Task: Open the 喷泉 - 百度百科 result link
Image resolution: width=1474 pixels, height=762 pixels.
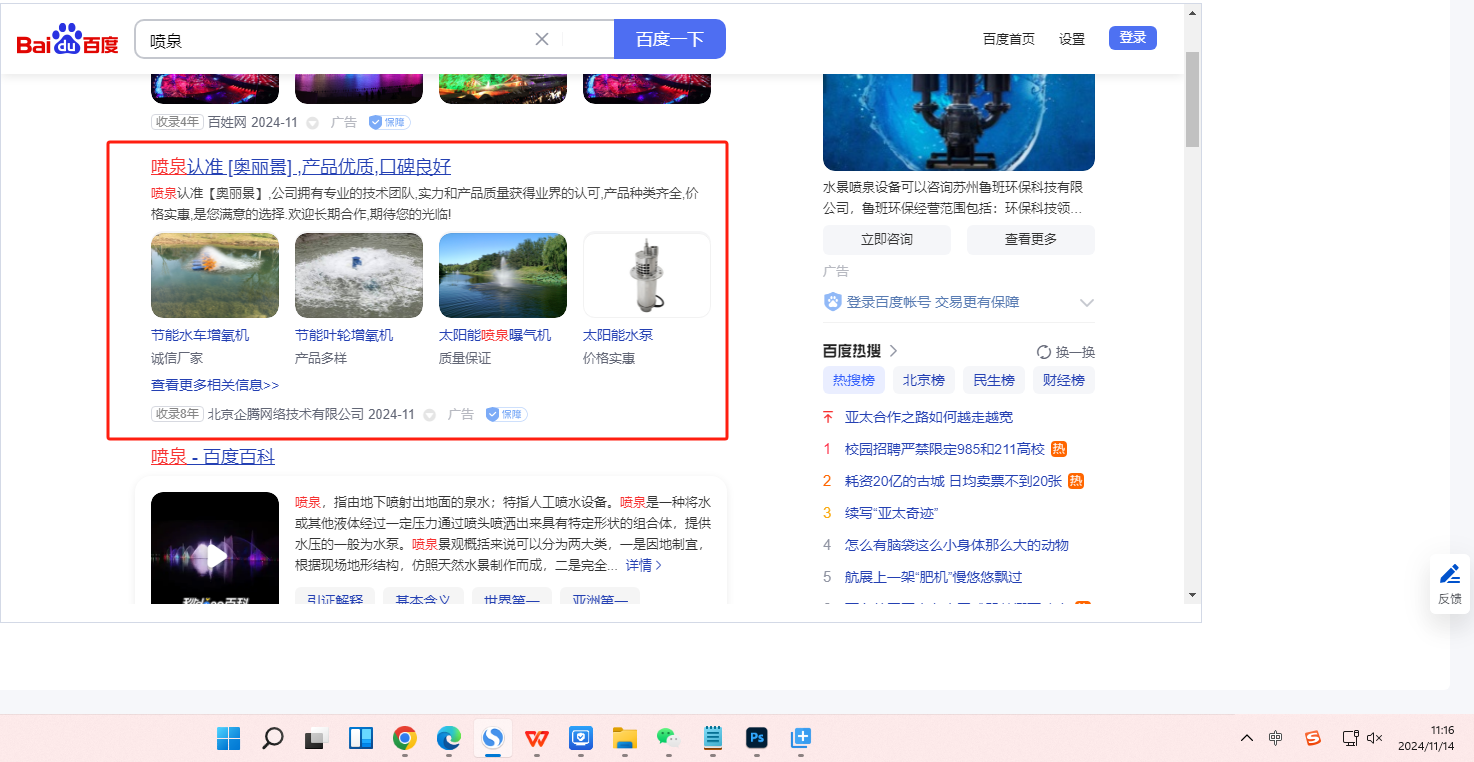Action: (x=213, y=457)
